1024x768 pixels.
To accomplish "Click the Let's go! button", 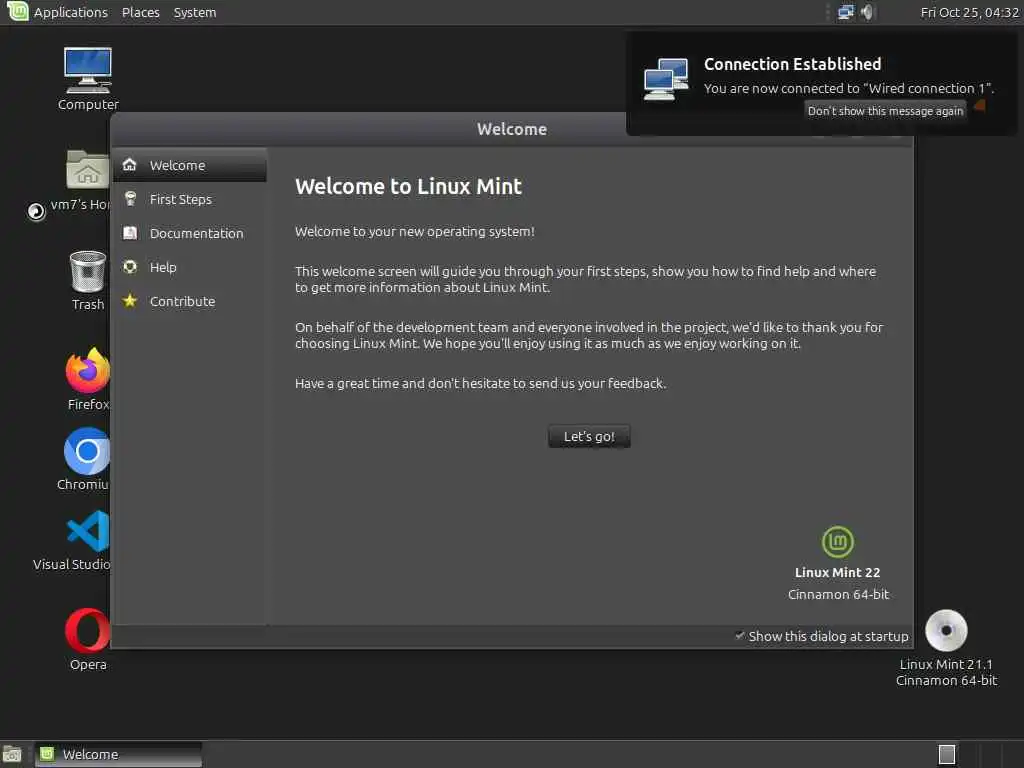I will point(589,436).
